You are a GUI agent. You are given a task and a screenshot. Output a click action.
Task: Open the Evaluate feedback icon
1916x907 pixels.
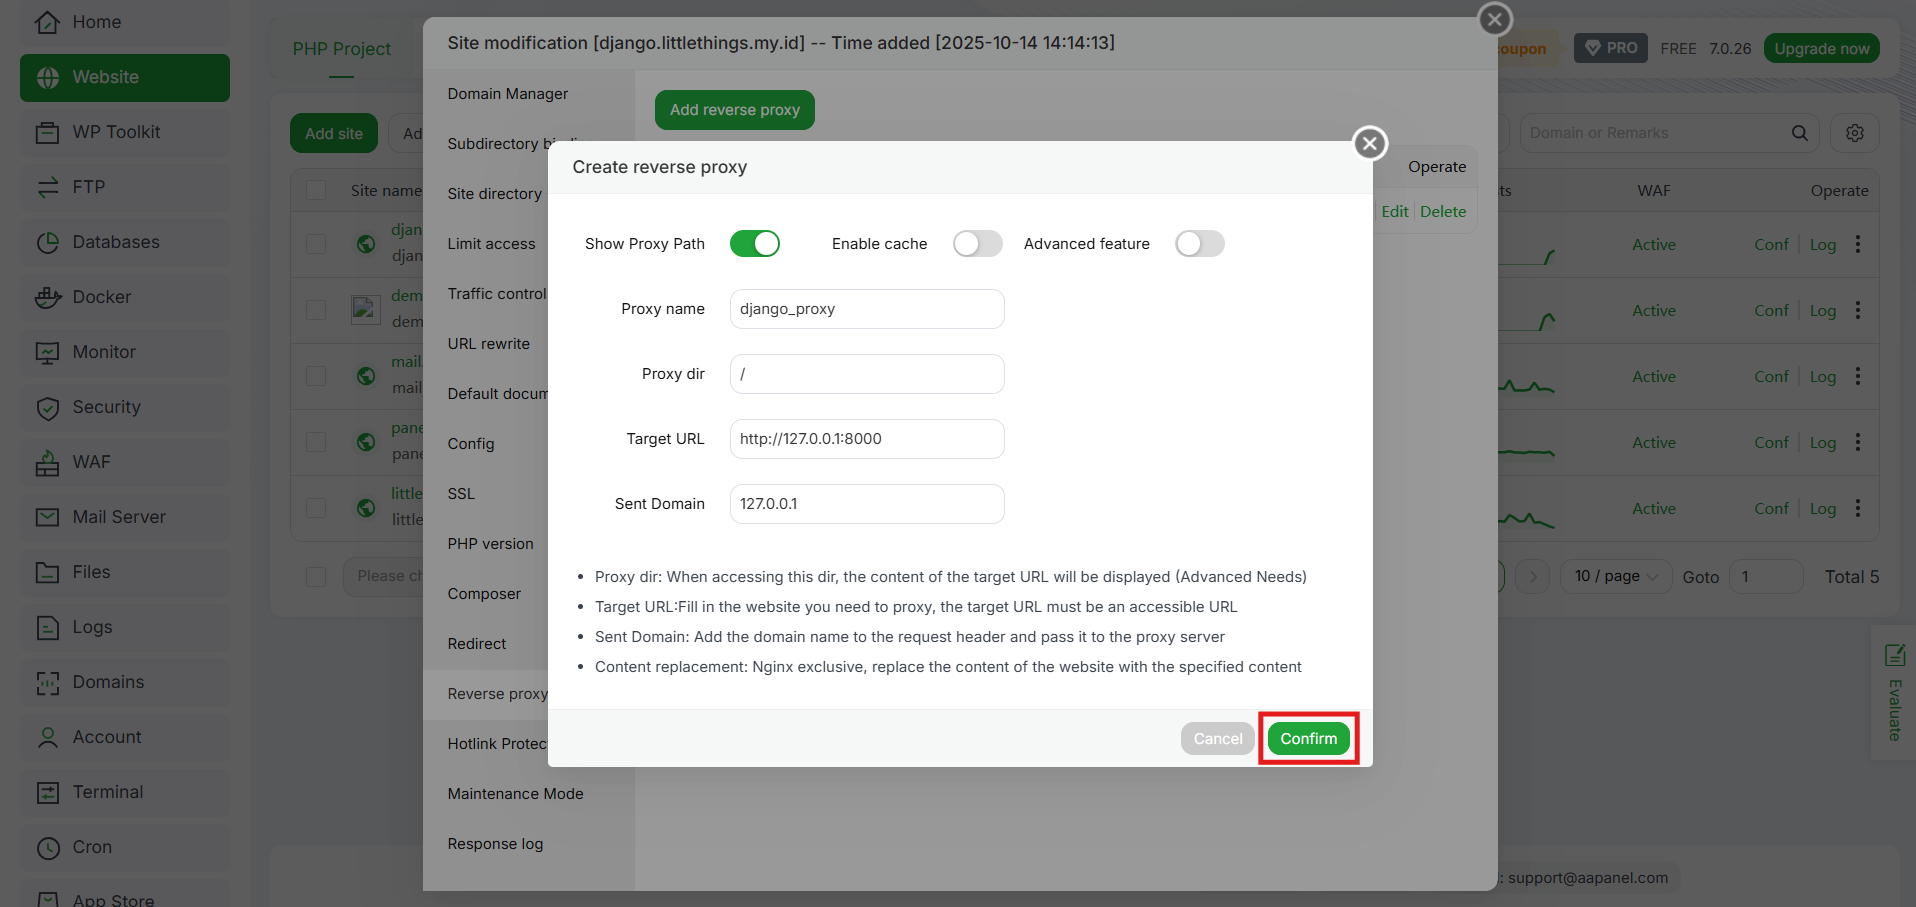(x=1894, y=655)
